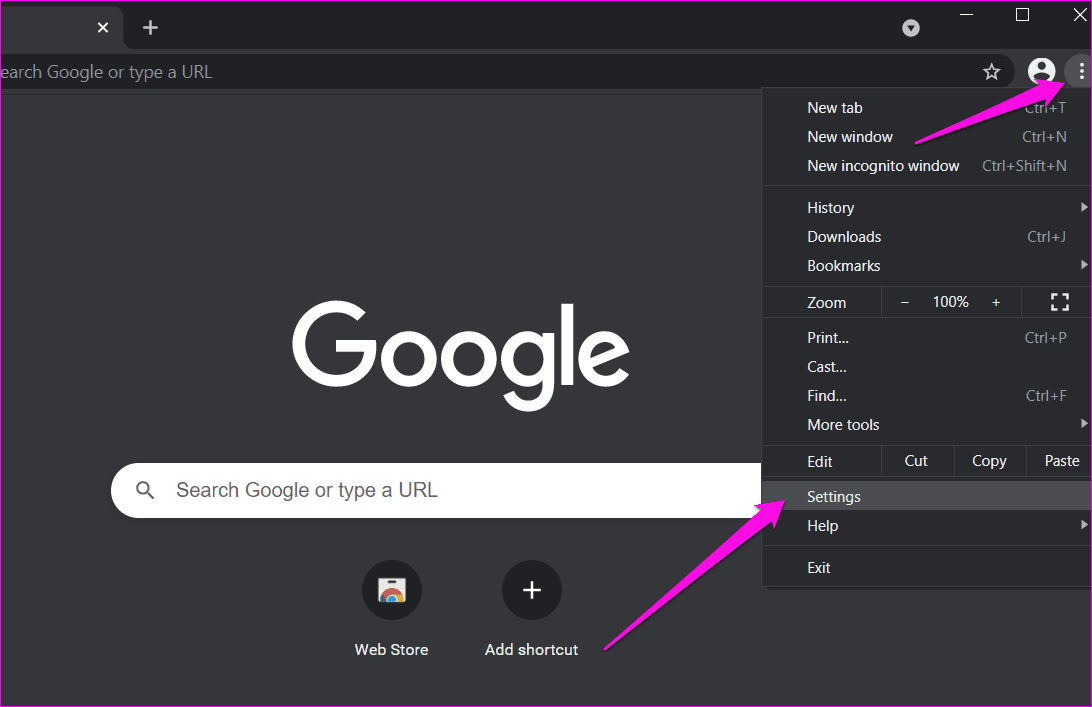Screen dimensions: 1092x707
Task: Open Settings from the Chrome menu
Action: [927, 497]
